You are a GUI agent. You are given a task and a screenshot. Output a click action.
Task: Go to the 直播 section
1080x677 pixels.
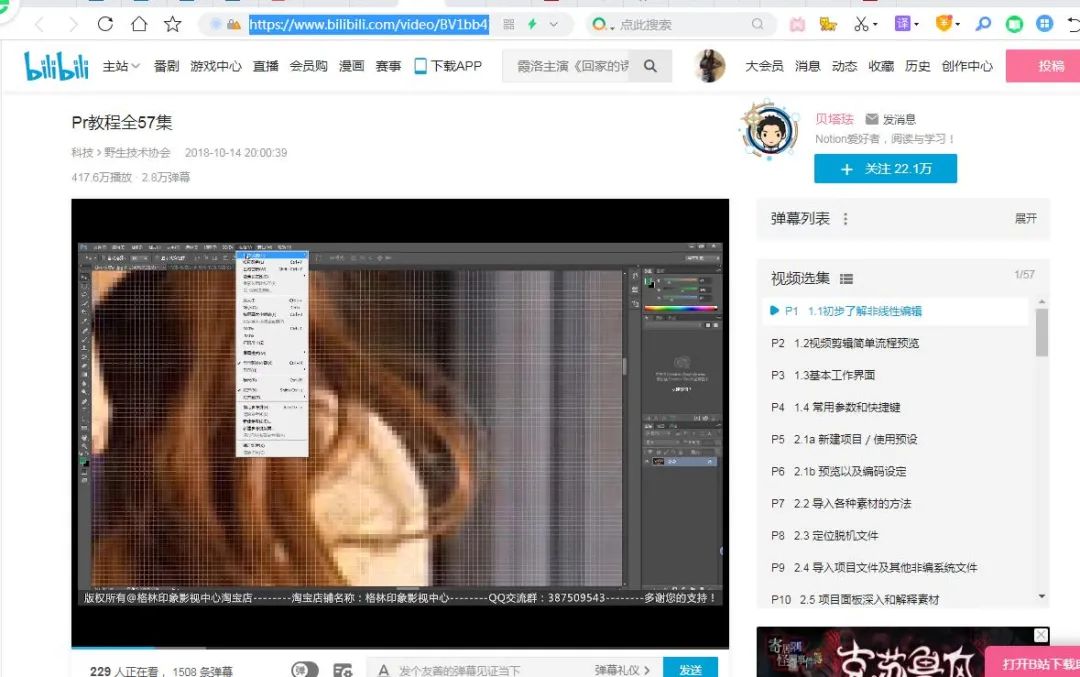coord(265,66)
